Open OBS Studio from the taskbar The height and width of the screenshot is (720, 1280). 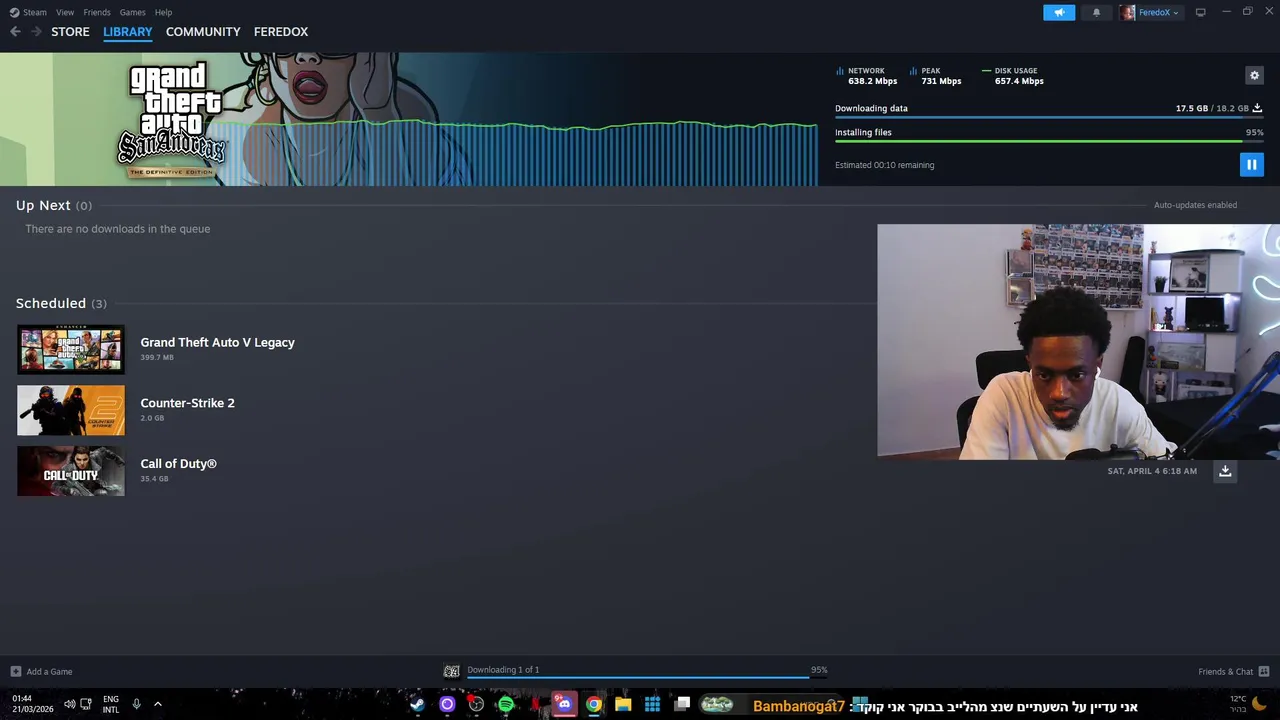tap(476, 705)
